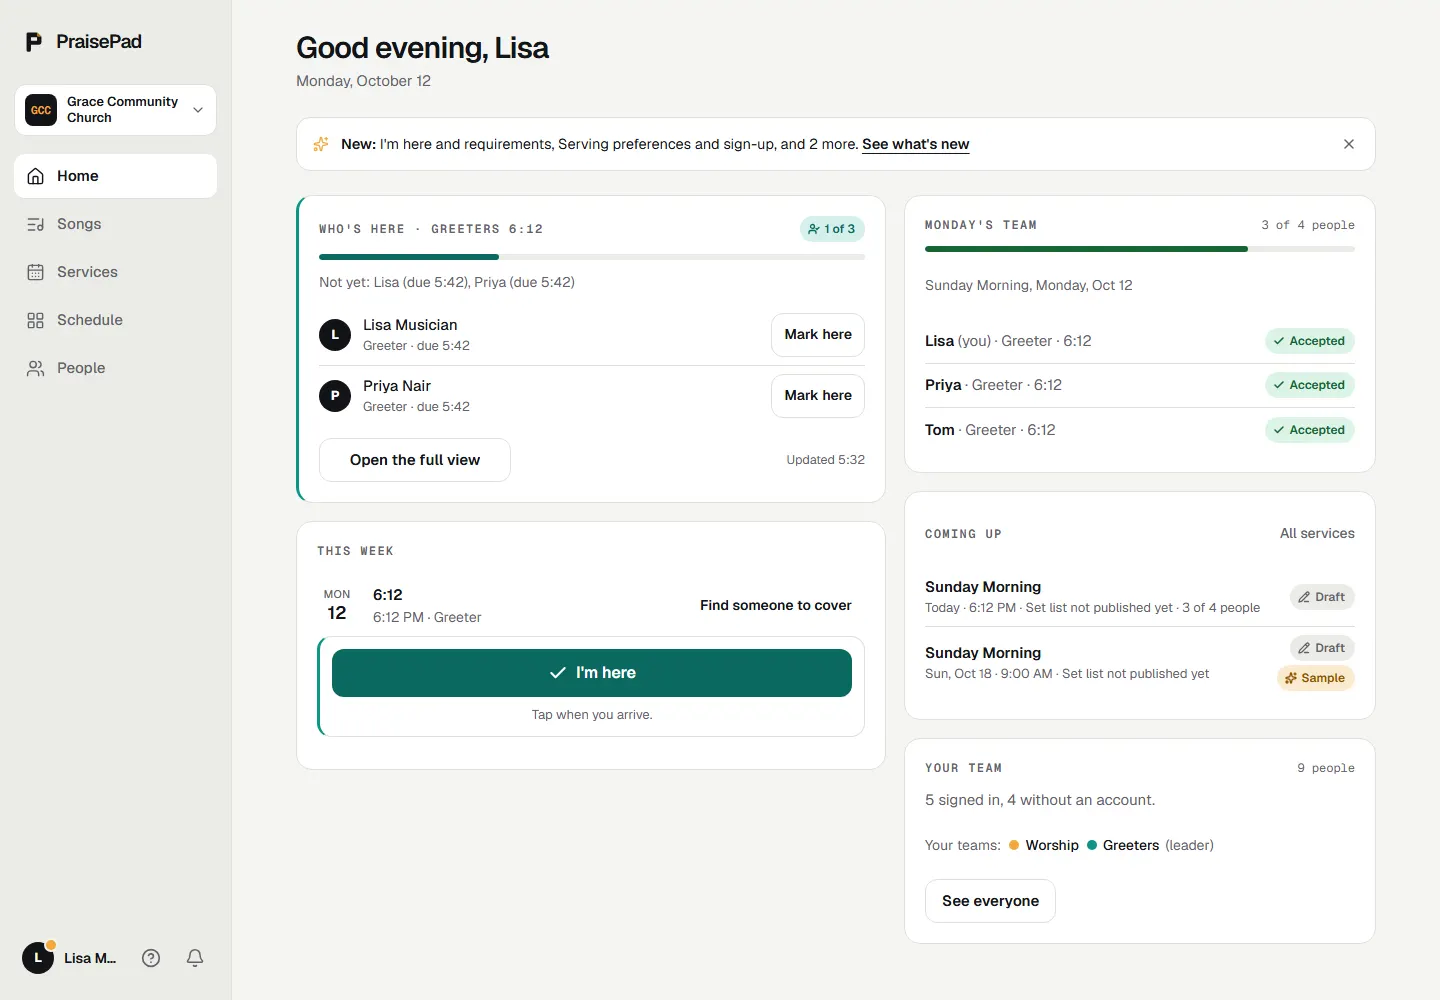Click the 'Updated 5:32' timestamp

tap(825, 460)
